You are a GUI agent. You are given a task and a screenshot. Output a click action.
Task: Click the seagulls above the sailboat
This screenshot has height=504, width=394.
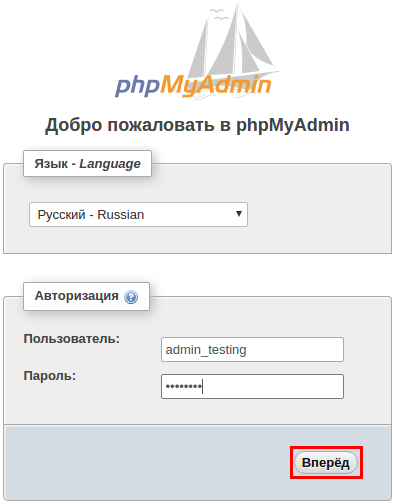[x=218, y=14]
